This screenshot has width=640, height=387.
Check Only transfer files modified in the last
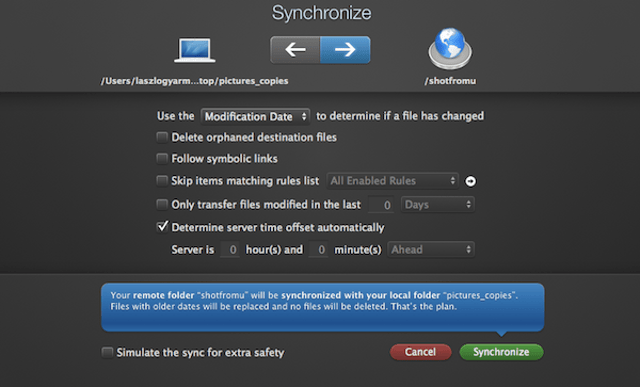(162, 204)
